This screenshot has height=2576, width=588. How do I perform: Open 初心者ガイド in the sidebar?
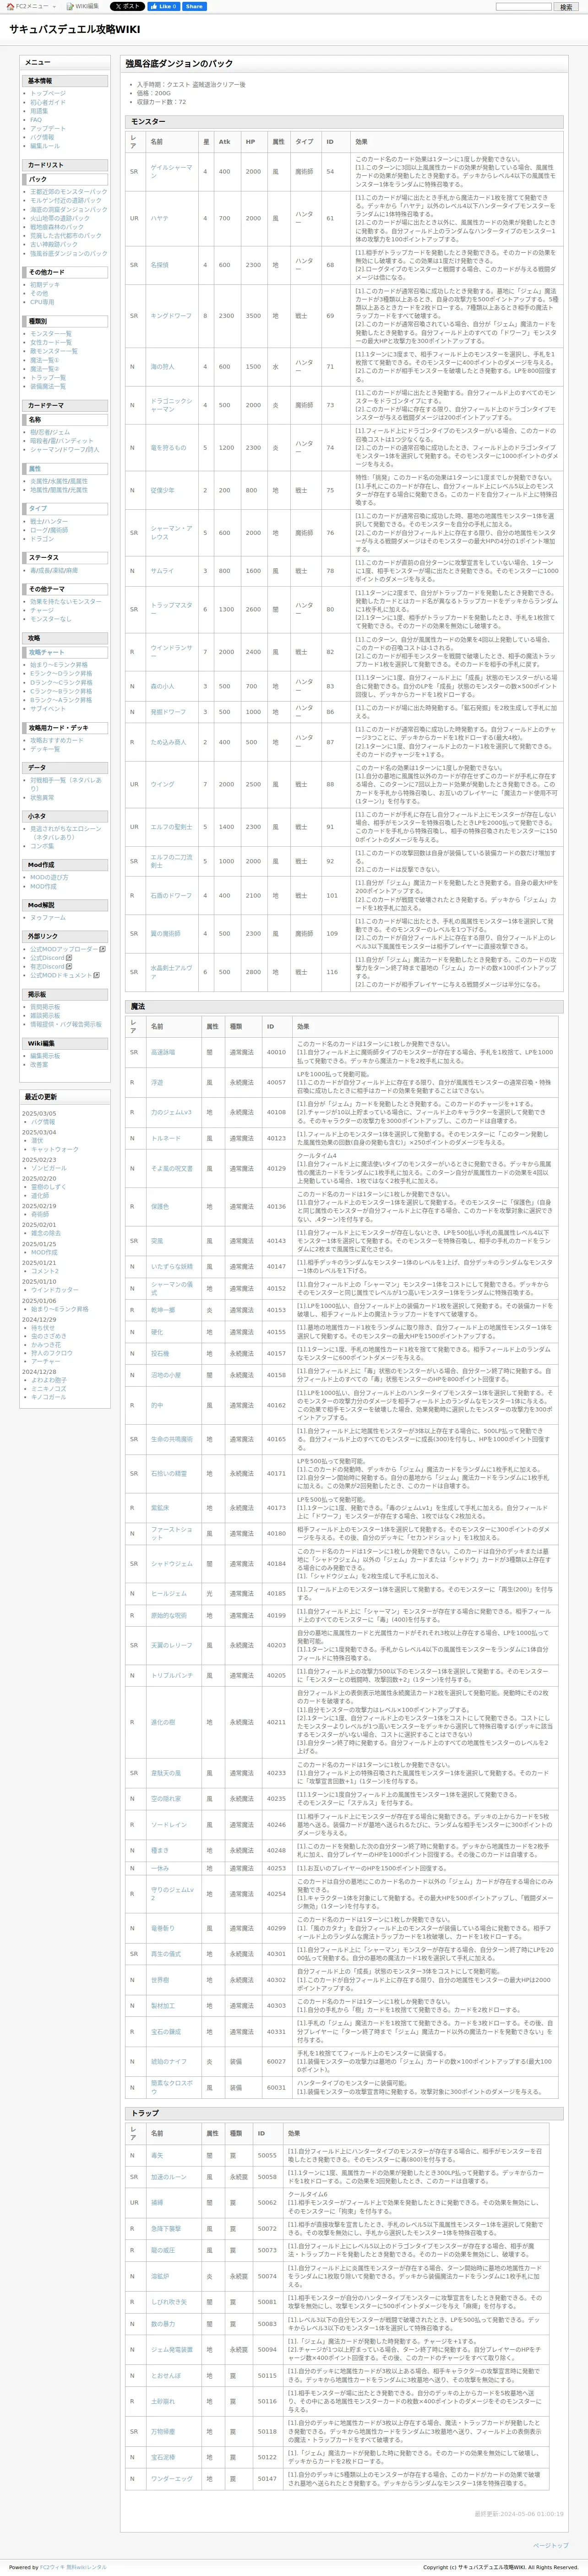(x=48, y=102)
